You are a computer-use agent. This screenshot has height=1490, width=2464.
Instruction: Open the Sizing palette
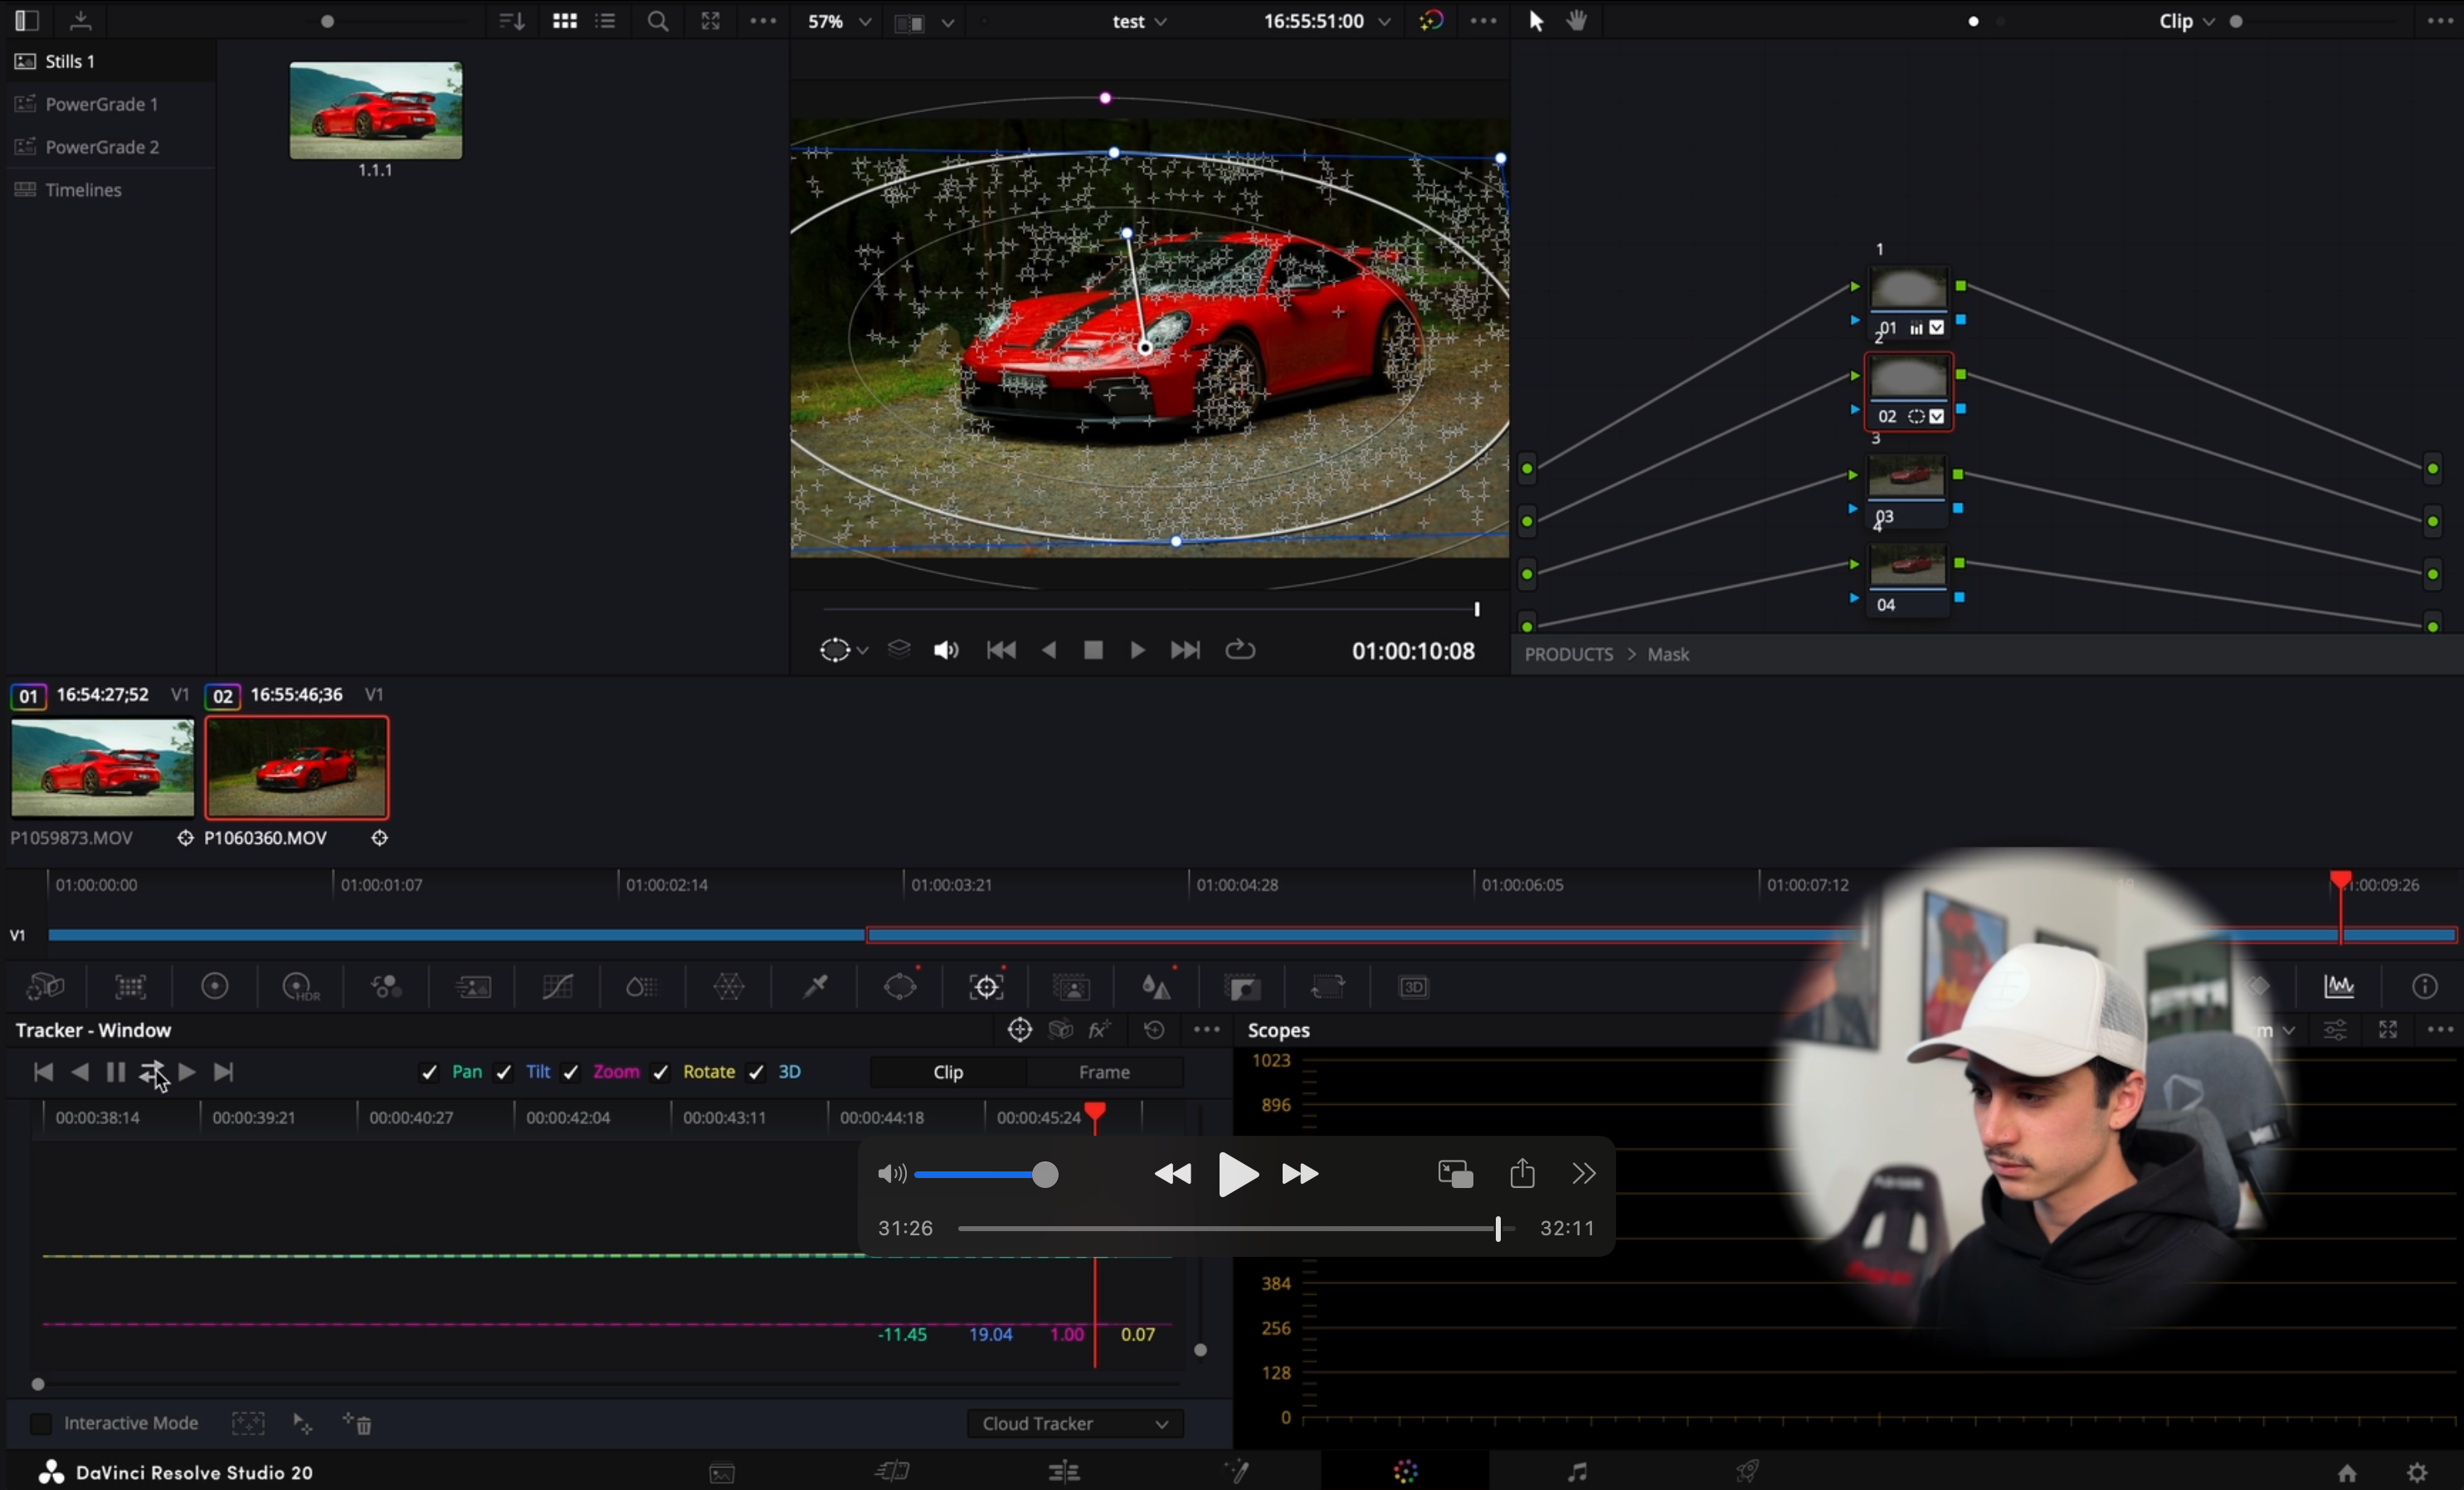click(1330, 987)
